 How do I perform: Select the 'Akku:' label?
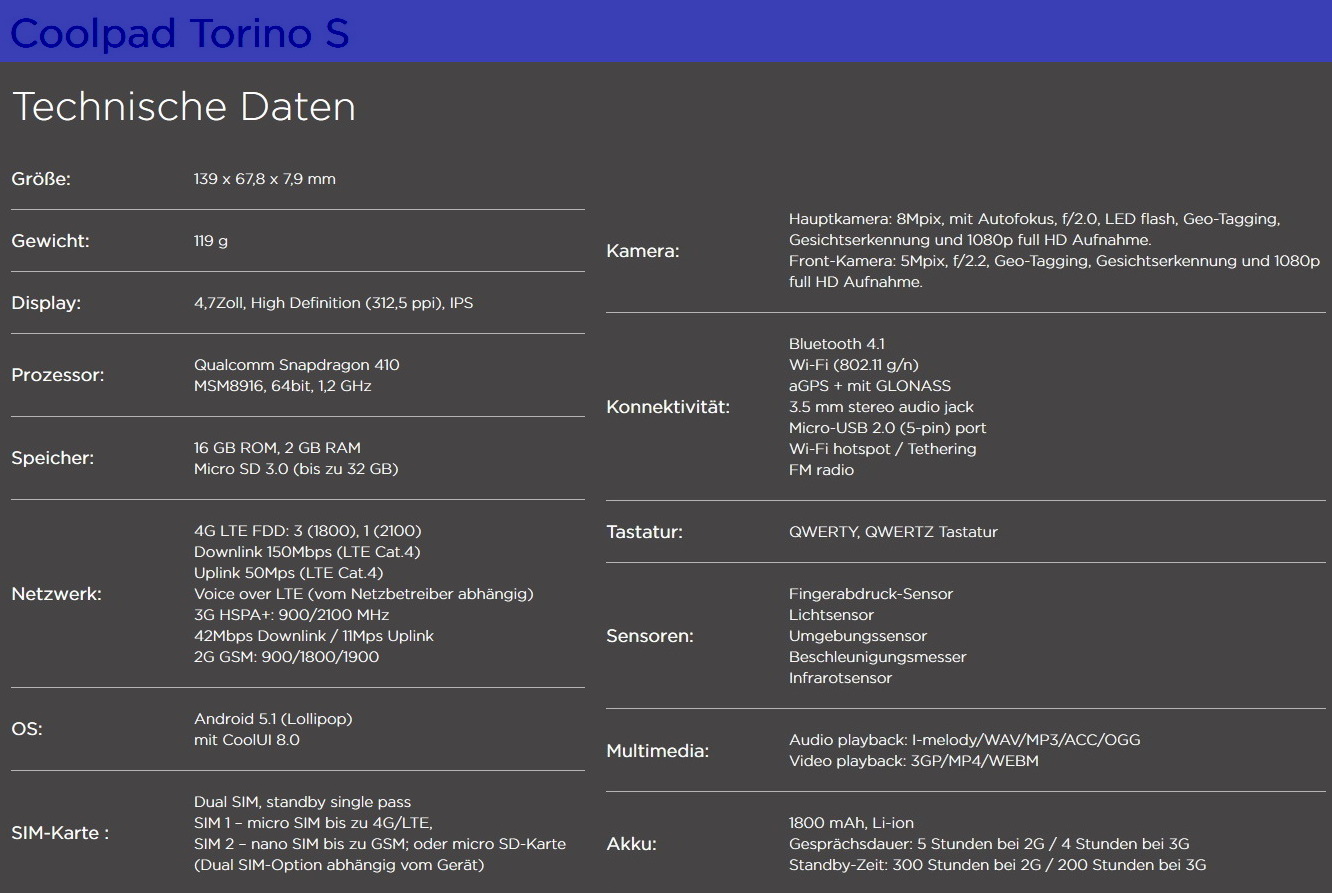click(632, 844)
